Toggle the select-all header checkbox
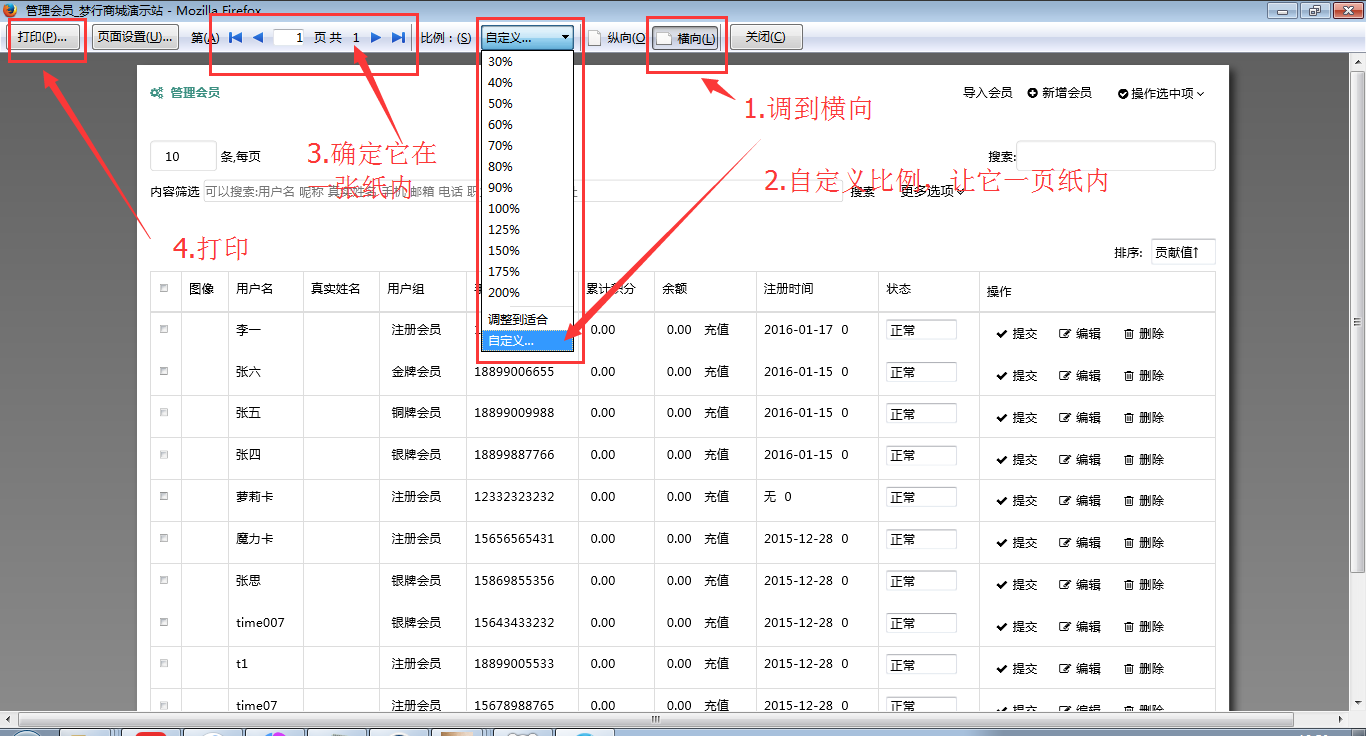The height and width of the screenshot is (736, 1366). 165,289
